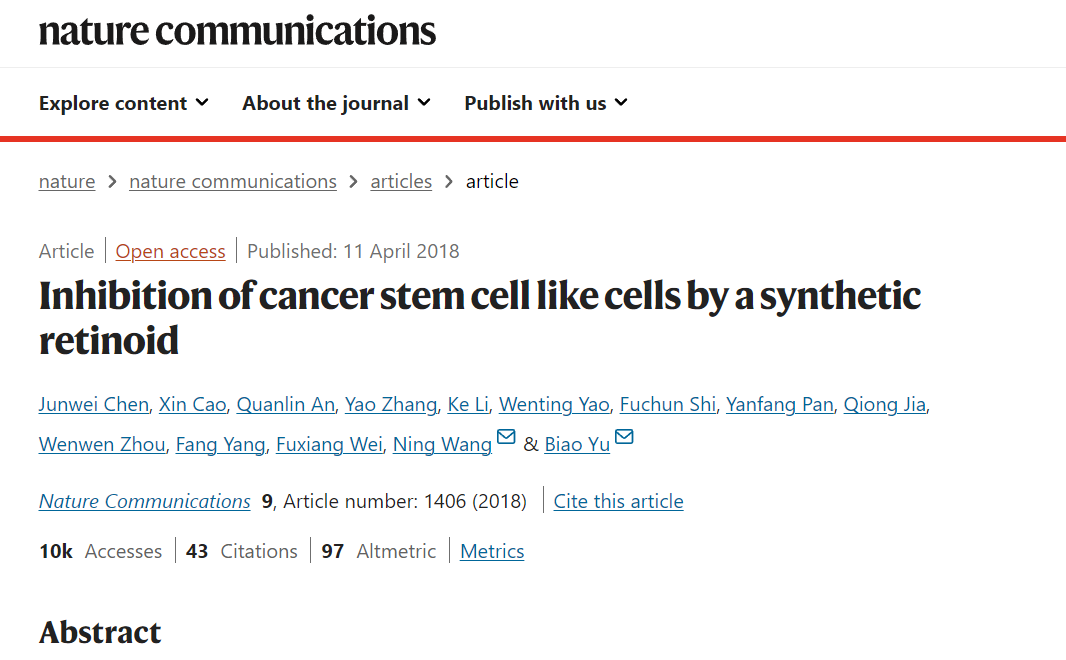Expand the Explore content menu
The height and width of the screenshot is (660, 1066).
coord(123,103)
